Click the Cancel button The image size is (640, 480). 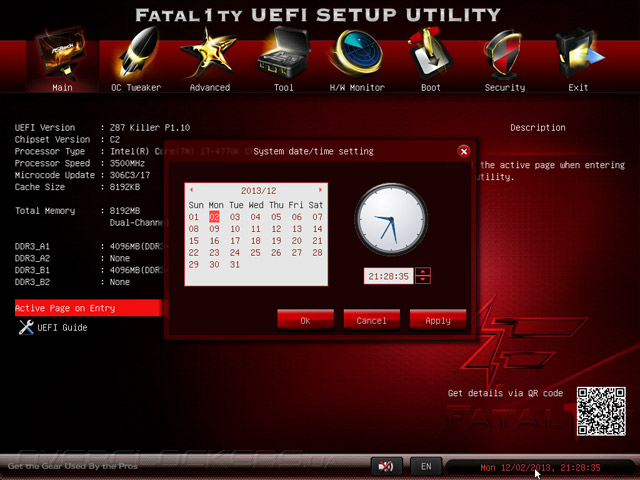tap(371, 320)
